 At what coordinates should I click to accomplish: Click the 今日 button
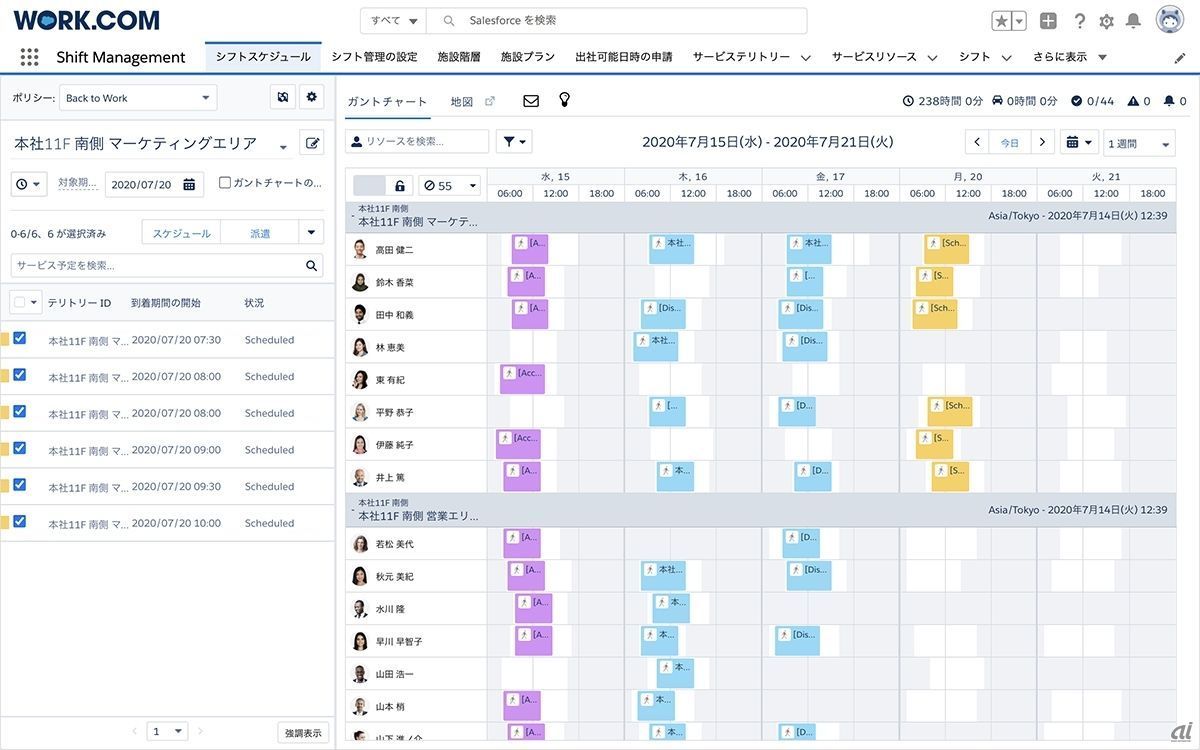1010,143
